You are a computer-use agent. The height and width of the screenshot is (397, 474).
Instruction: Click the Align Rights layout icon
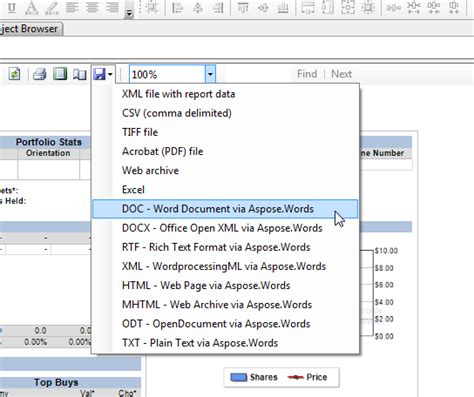[x=218, y=8]
